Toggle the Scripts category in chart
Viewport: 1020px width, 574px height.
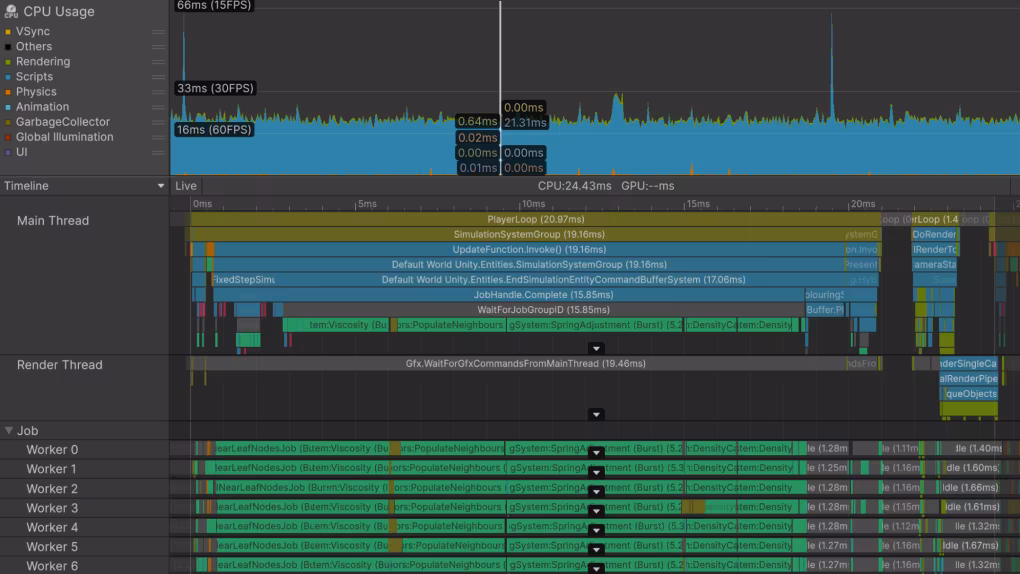[8, 77]
